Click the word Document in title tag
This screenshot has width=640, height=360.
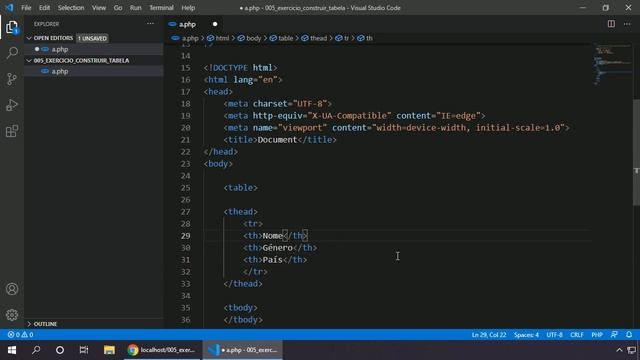tap(278, 140)
